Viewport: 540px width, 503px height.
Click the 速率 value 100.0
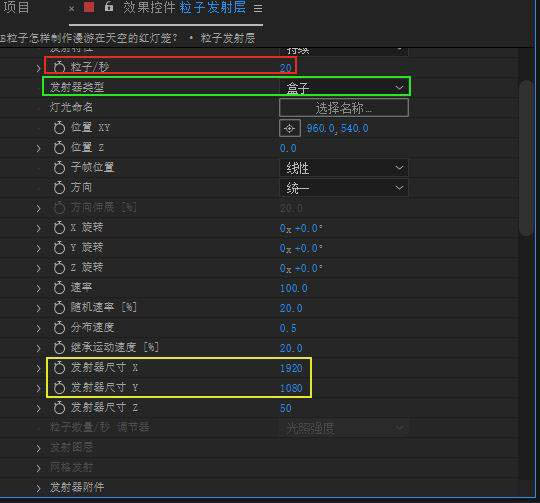(x=293, y=288)
